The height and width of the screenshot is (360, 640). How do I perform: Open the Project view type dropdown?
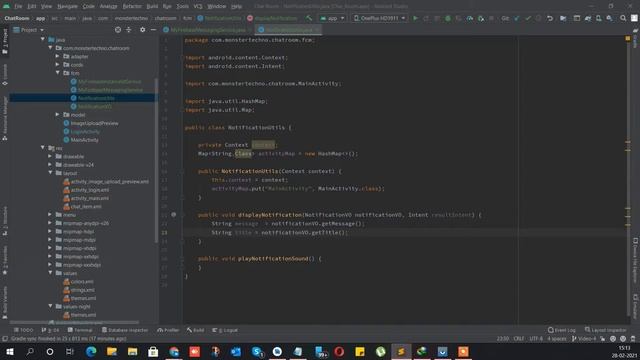tap(29, 30)
